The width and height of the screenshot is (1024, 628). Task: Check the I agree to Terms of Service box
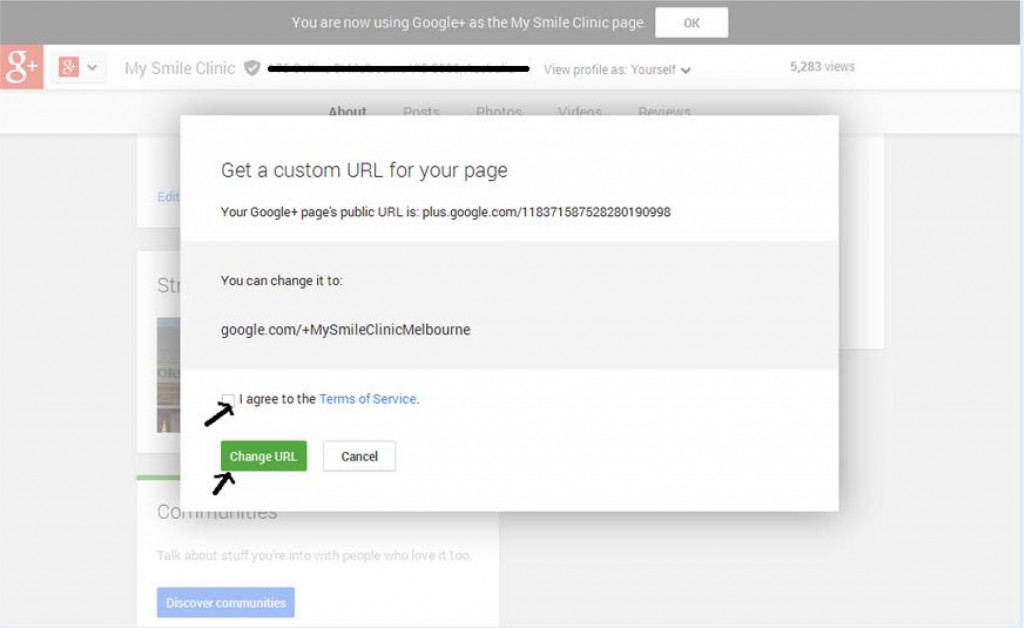pos(228,399)
